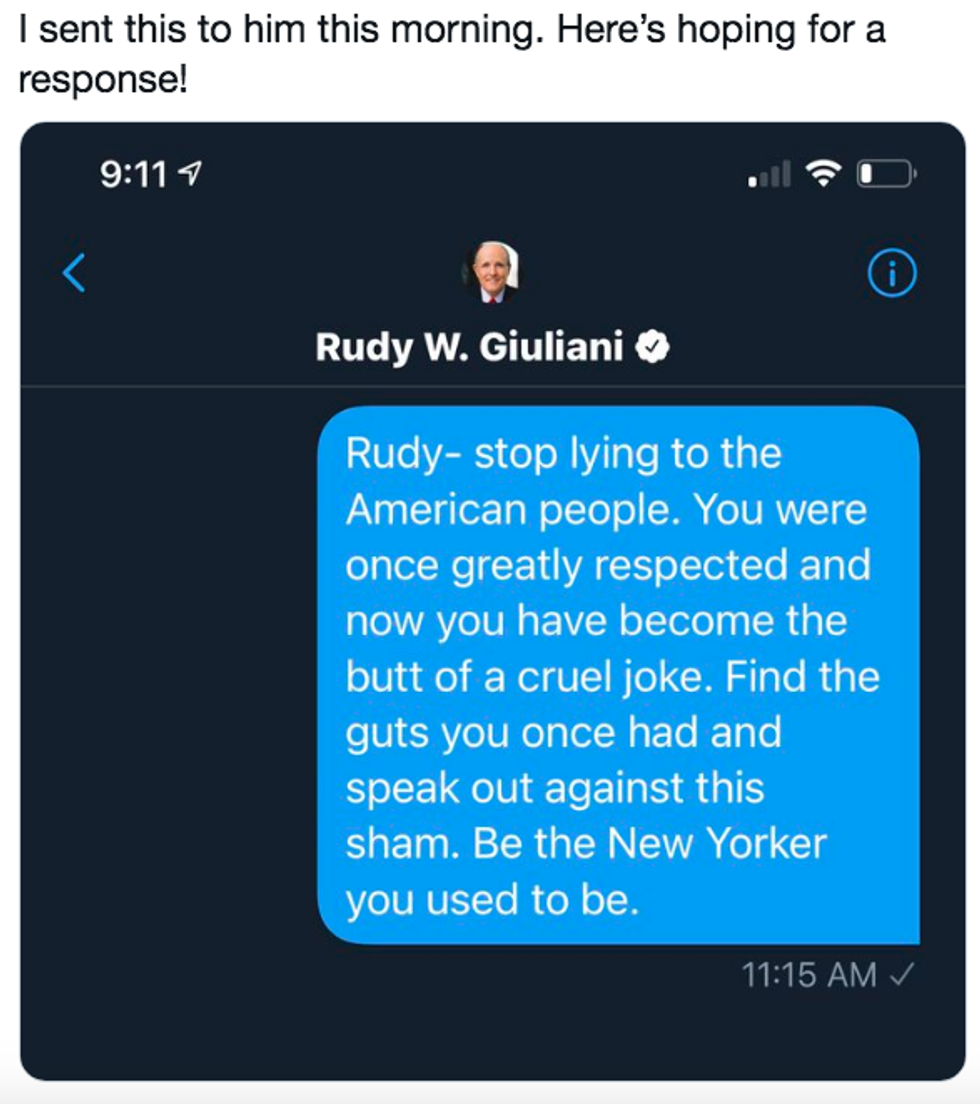Click the cellular signal bars icon

(768, 177)
